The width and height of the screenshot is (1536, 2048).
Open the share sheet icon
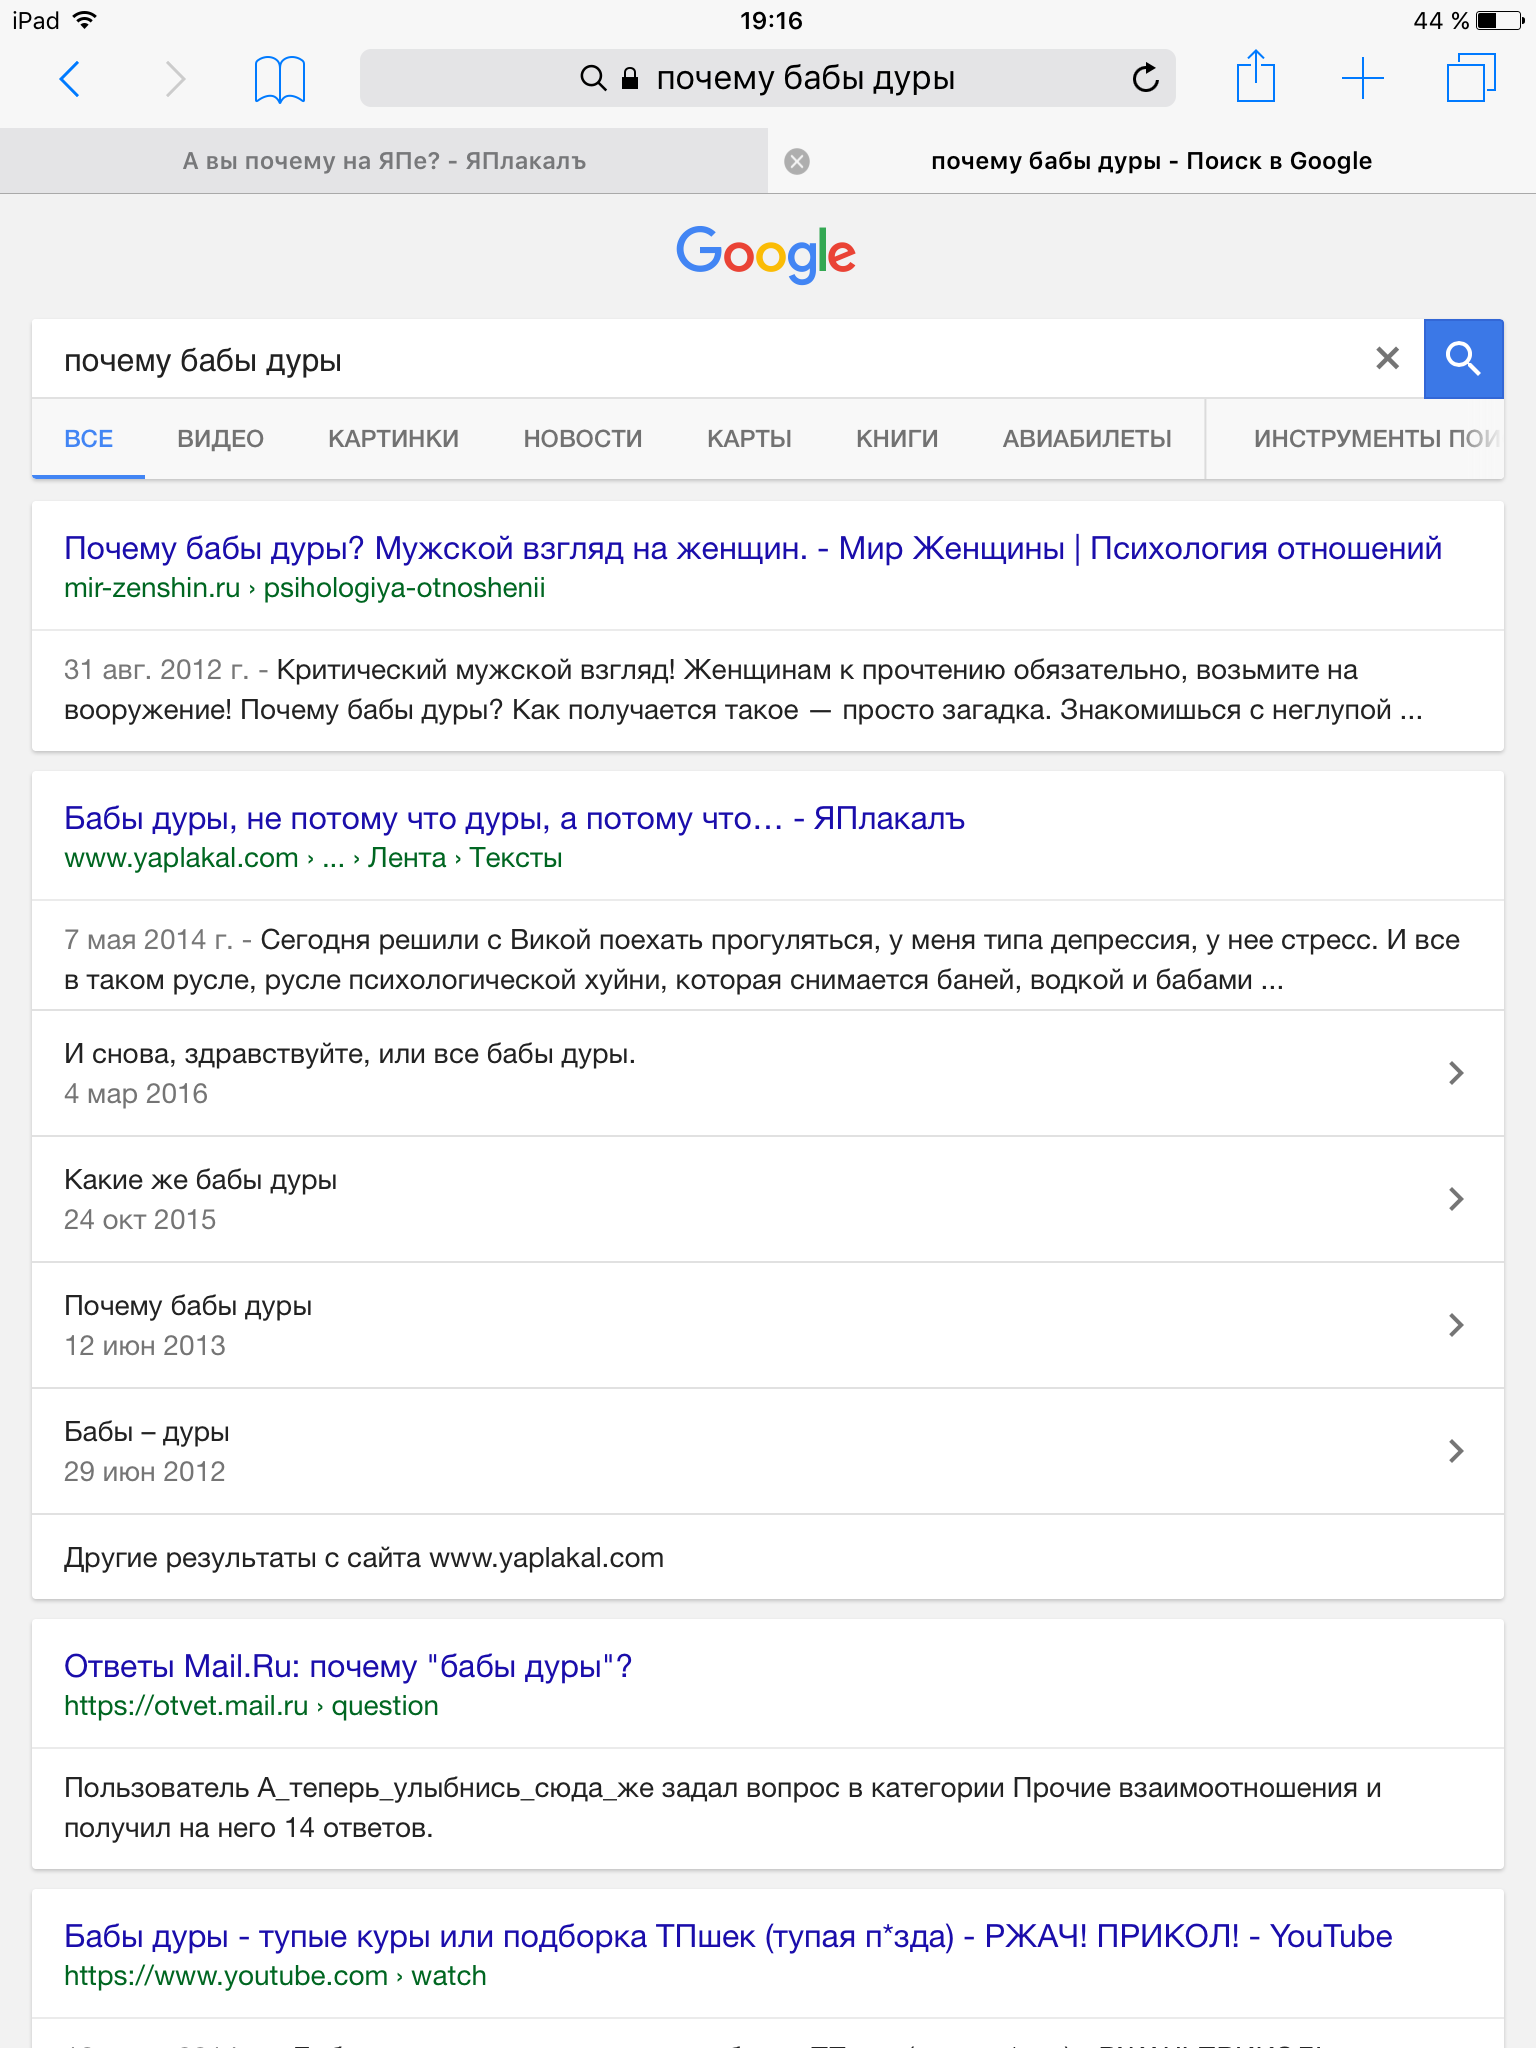coord(1256,76)
